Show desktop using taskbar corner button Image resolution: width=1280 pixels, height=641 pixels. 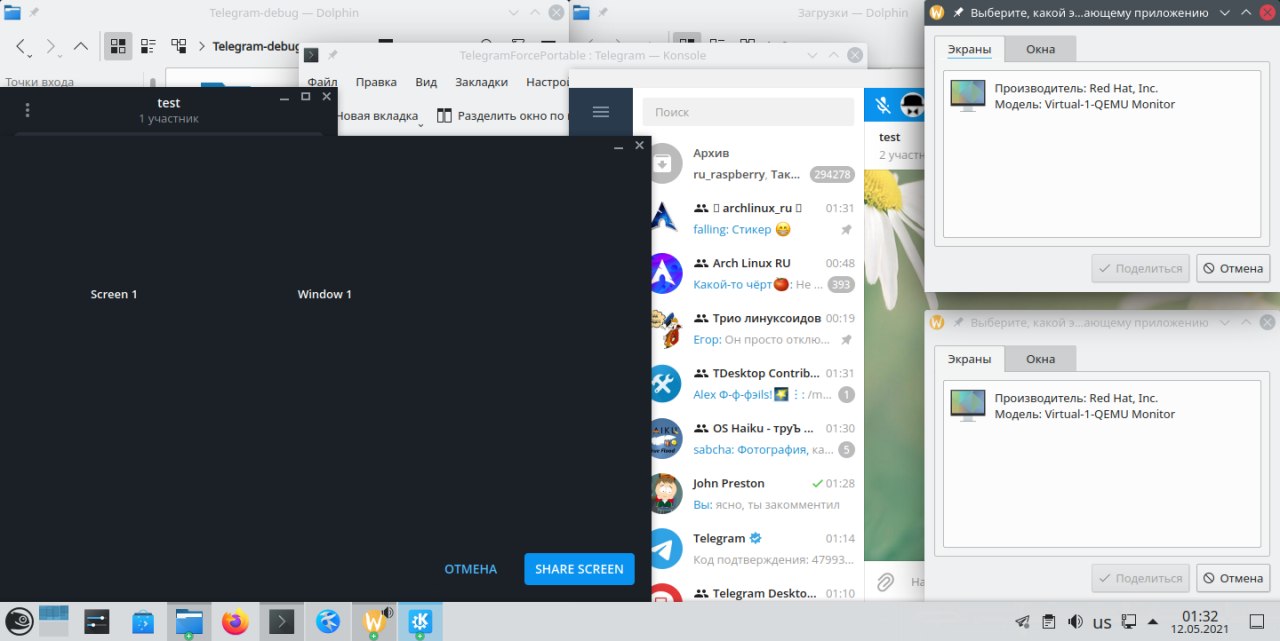[1257, 622]
